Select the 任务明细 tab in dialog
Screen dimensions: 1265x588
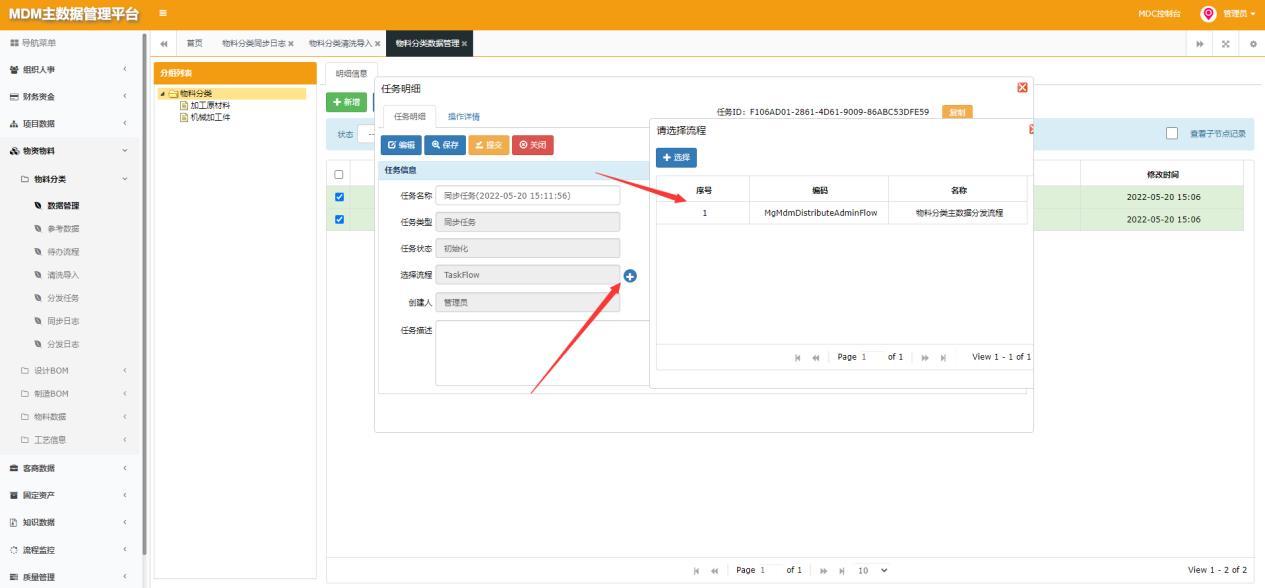pyautogui.click(x=410, y=117)
